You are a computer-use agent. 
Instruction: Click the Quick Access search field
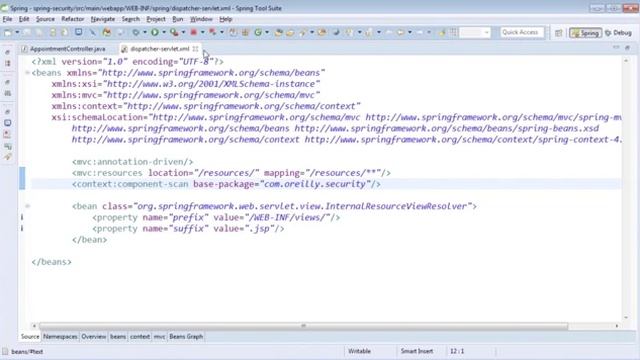tap(522, 32)
